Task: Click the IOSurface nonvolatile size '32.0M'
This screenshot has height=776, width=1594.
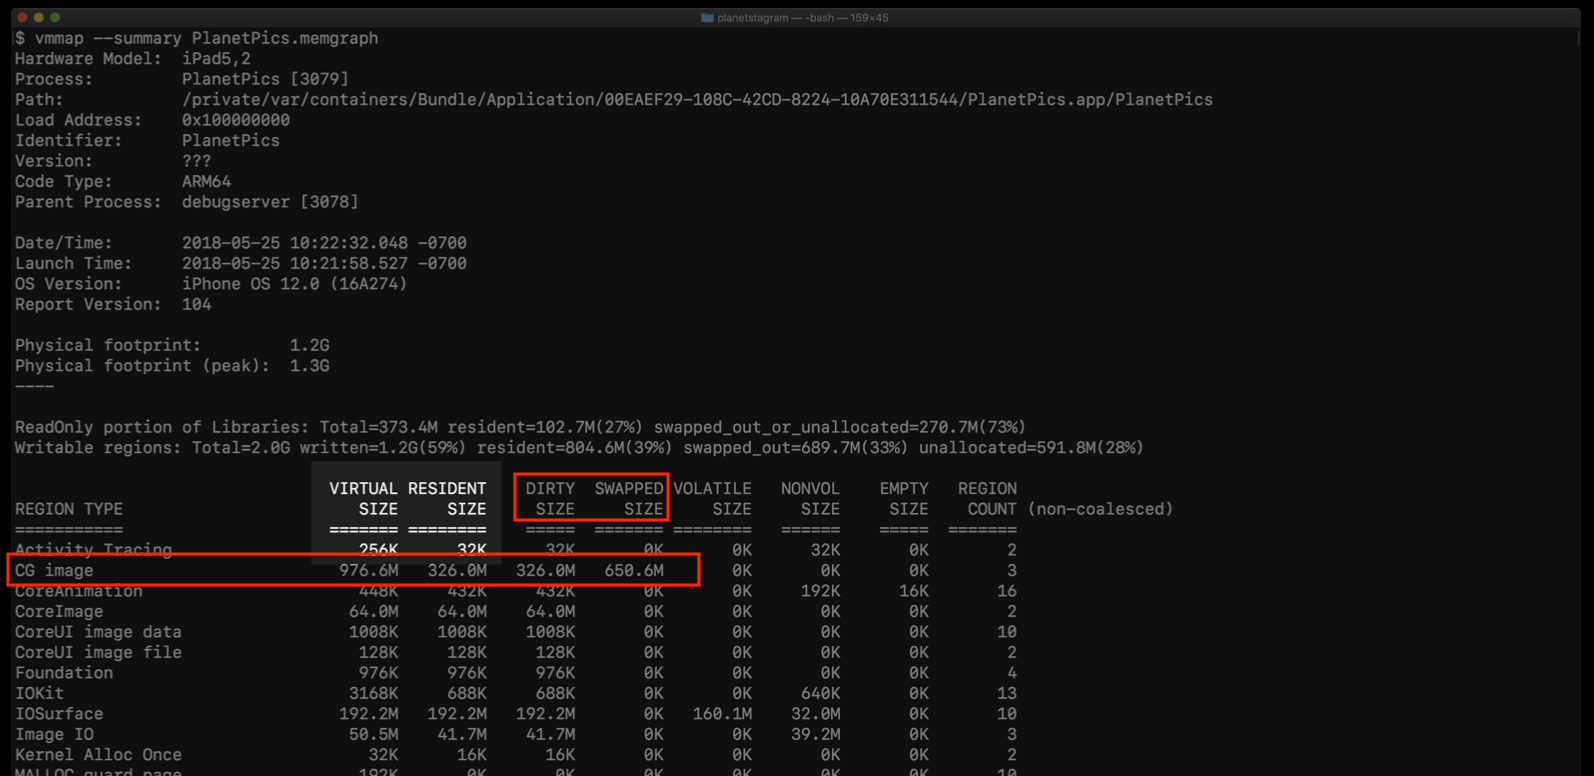Action: [x=815, y=714]
